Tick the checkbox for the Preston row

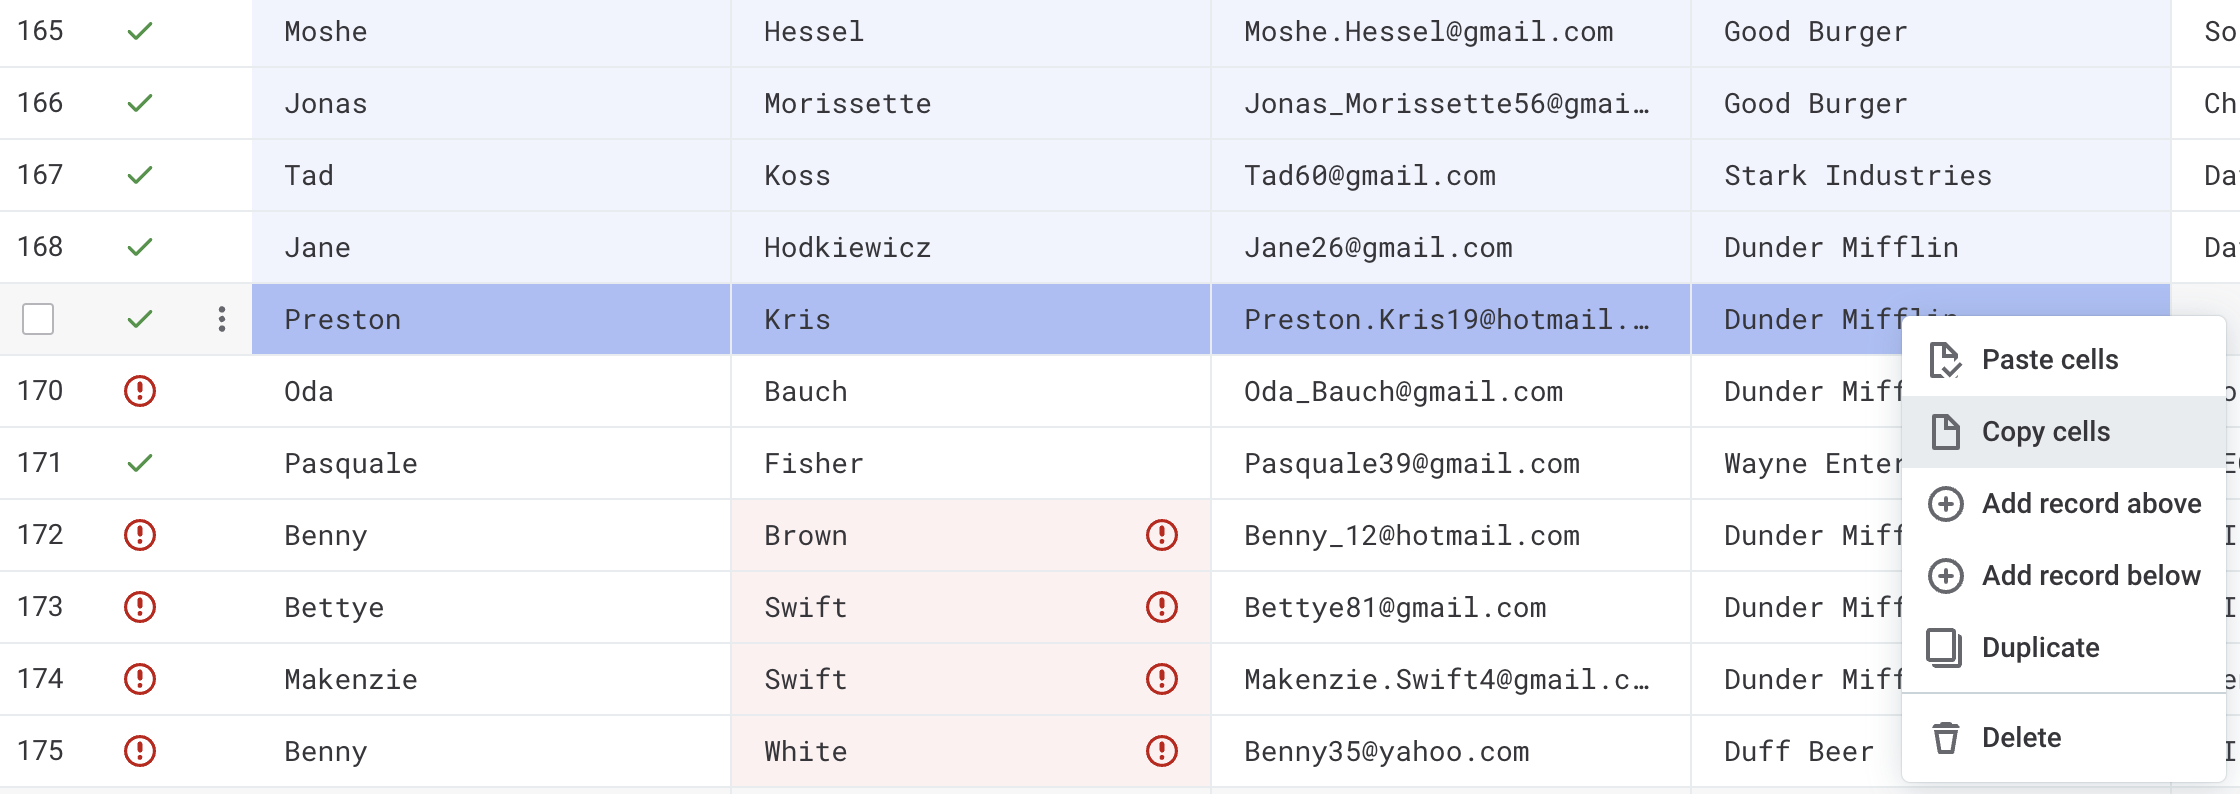coord(38,320)
